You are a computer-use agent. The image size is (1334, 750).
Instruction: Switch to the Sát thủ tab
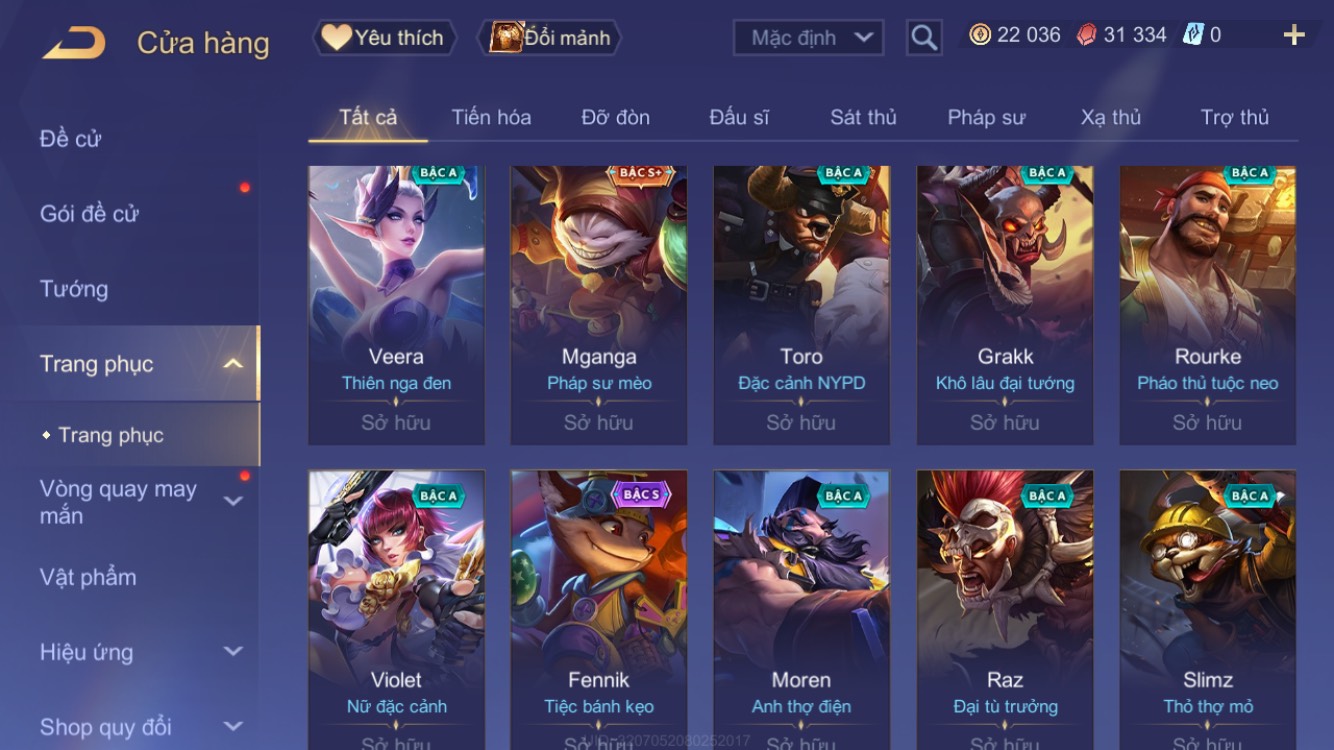tap(863, 117)
